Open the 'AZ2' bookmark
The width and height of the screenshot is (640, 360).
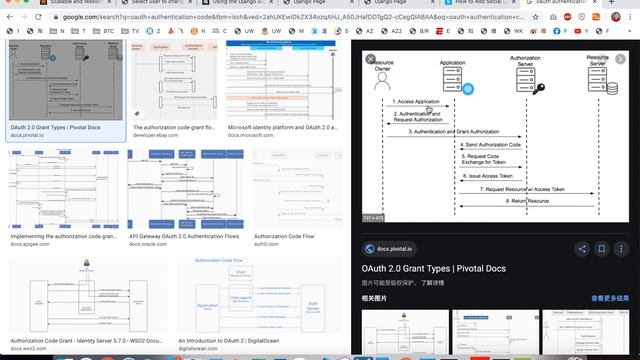(391, 31)
